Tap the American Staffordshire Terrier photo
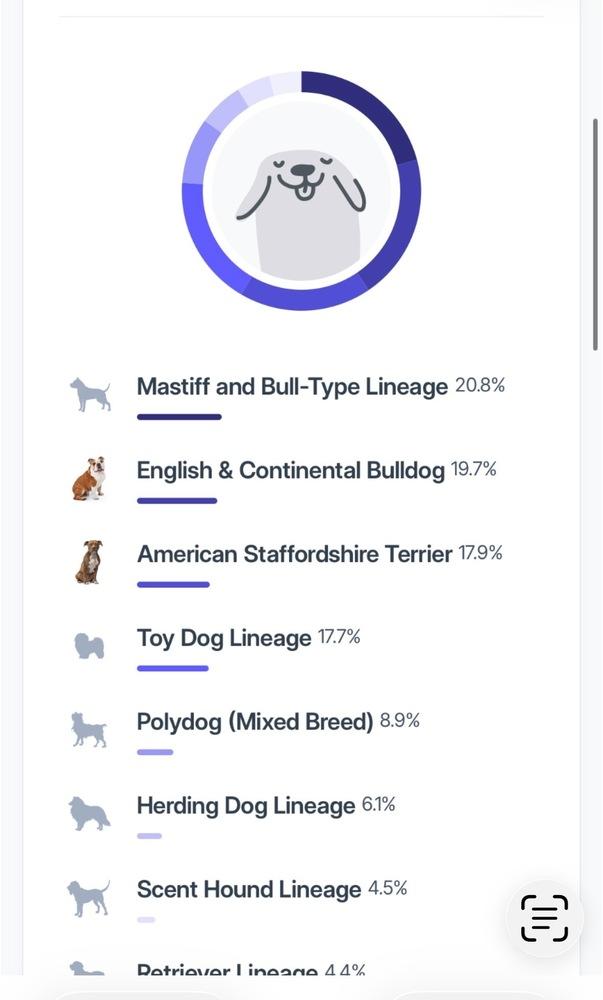The height and width of the screenshot is (1000, 603). pyautogui.click(x=89, y=562)
